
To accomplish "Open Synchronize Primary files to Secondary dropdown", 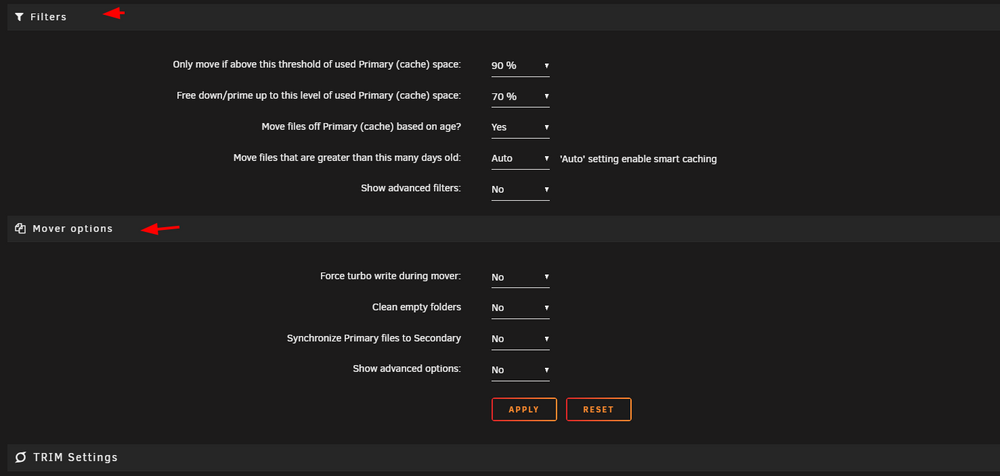I will (x=520, y=339).
